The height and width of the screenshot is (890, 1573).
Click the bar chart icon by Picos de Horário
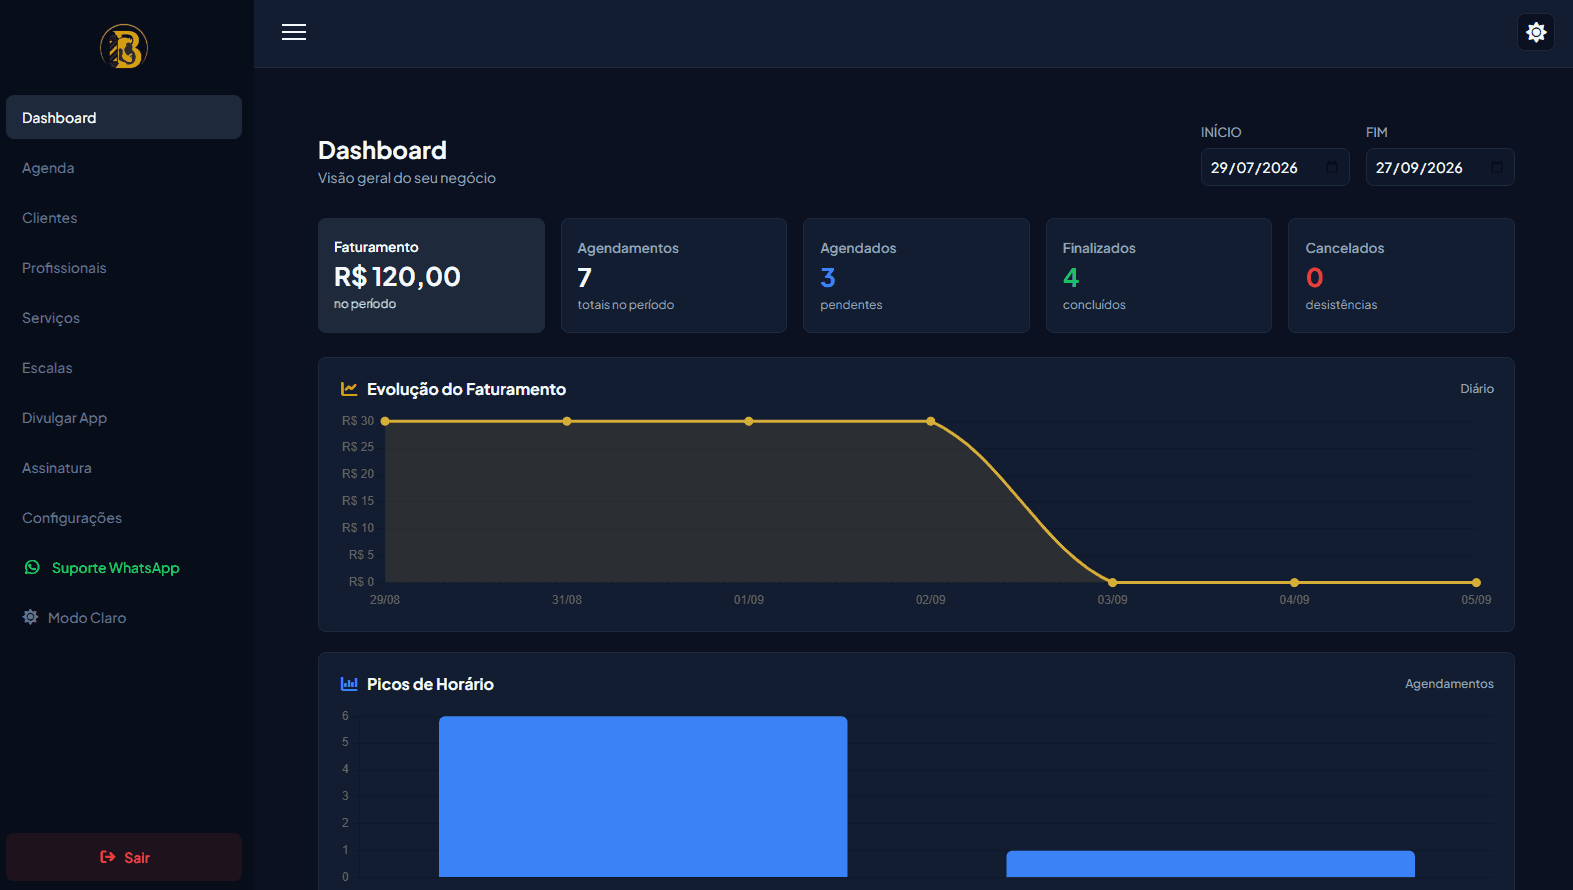349,684
